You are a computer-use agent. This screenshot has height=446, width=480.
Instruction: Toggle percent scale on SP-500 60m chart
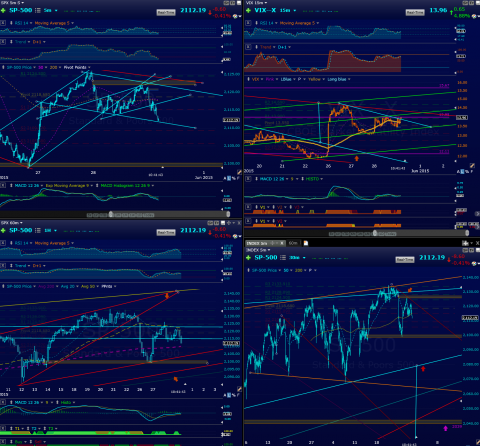click(x=234, y=395)
